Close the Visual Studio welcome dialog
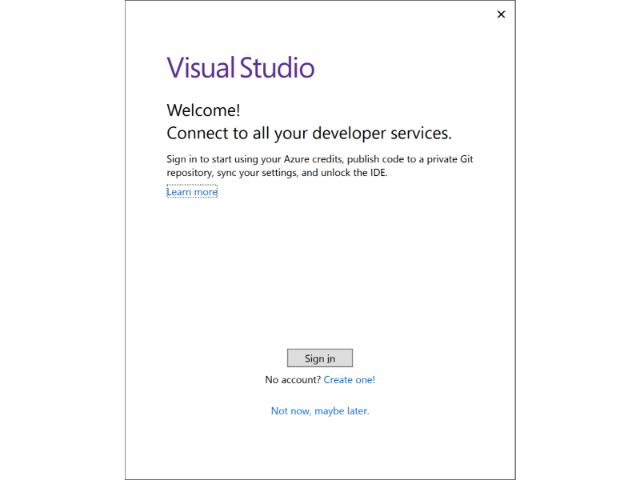 tap(501, 14)
